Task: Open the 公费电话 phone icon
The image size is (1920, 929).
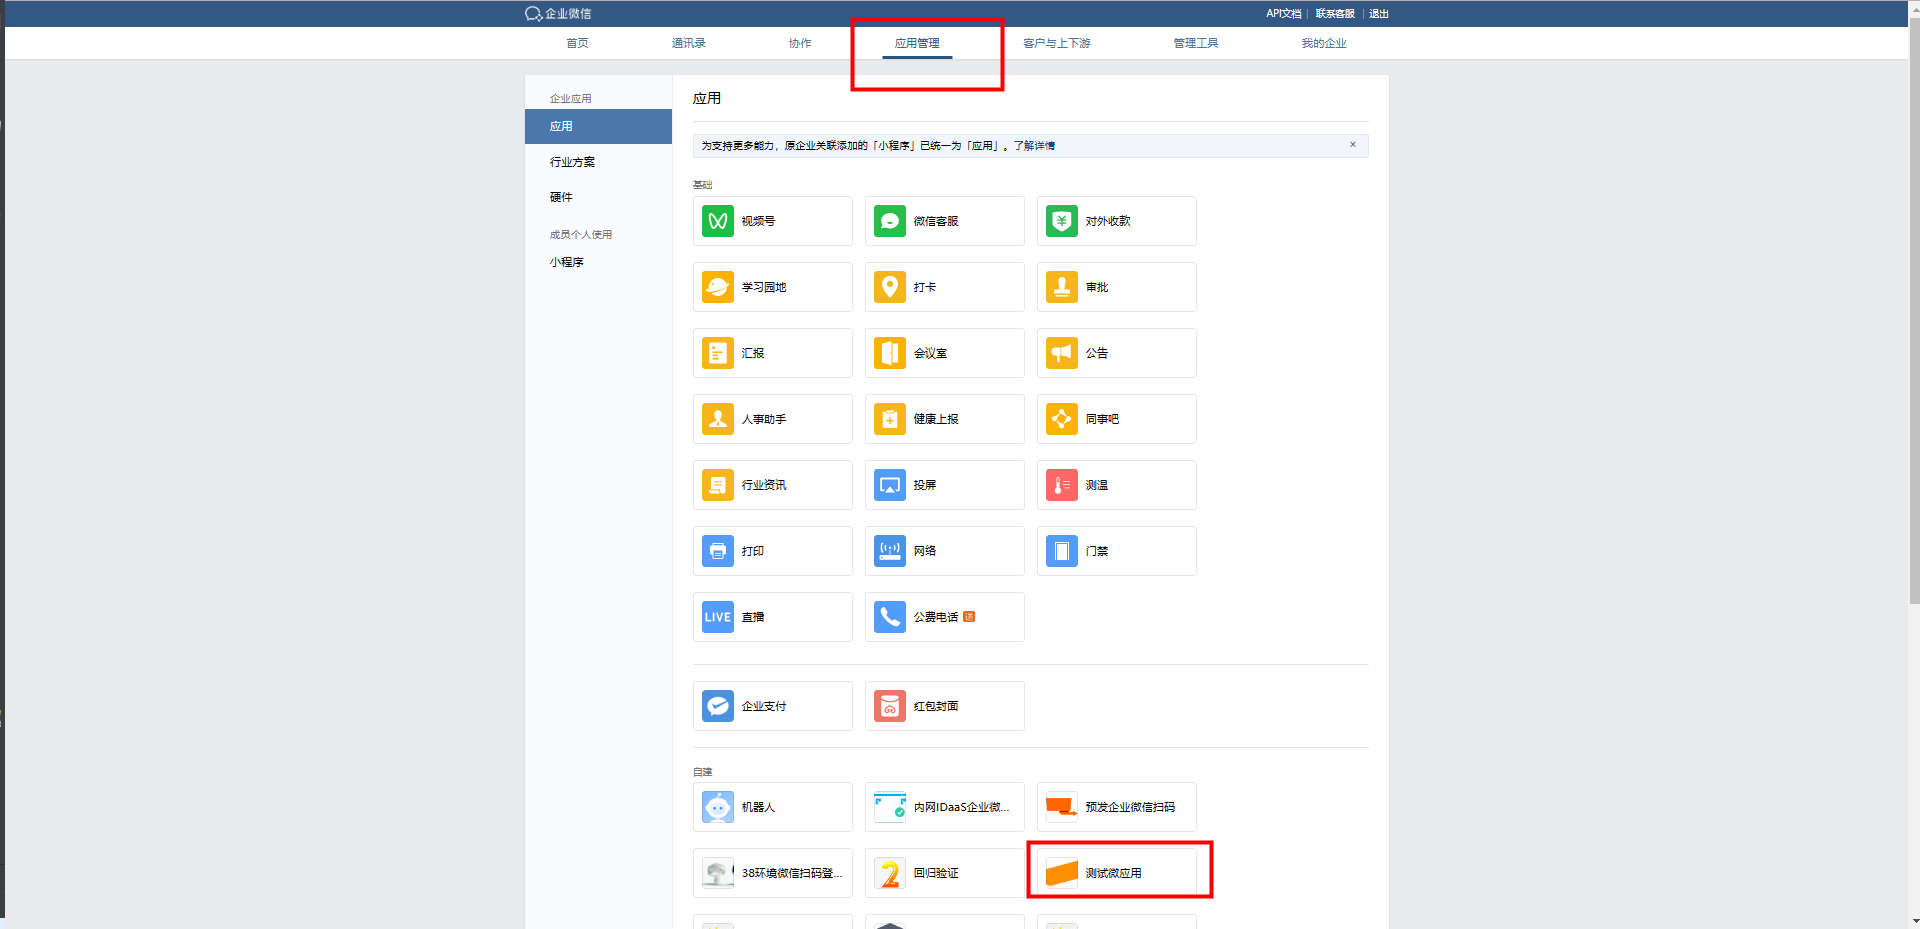Action: pos(889,617)
